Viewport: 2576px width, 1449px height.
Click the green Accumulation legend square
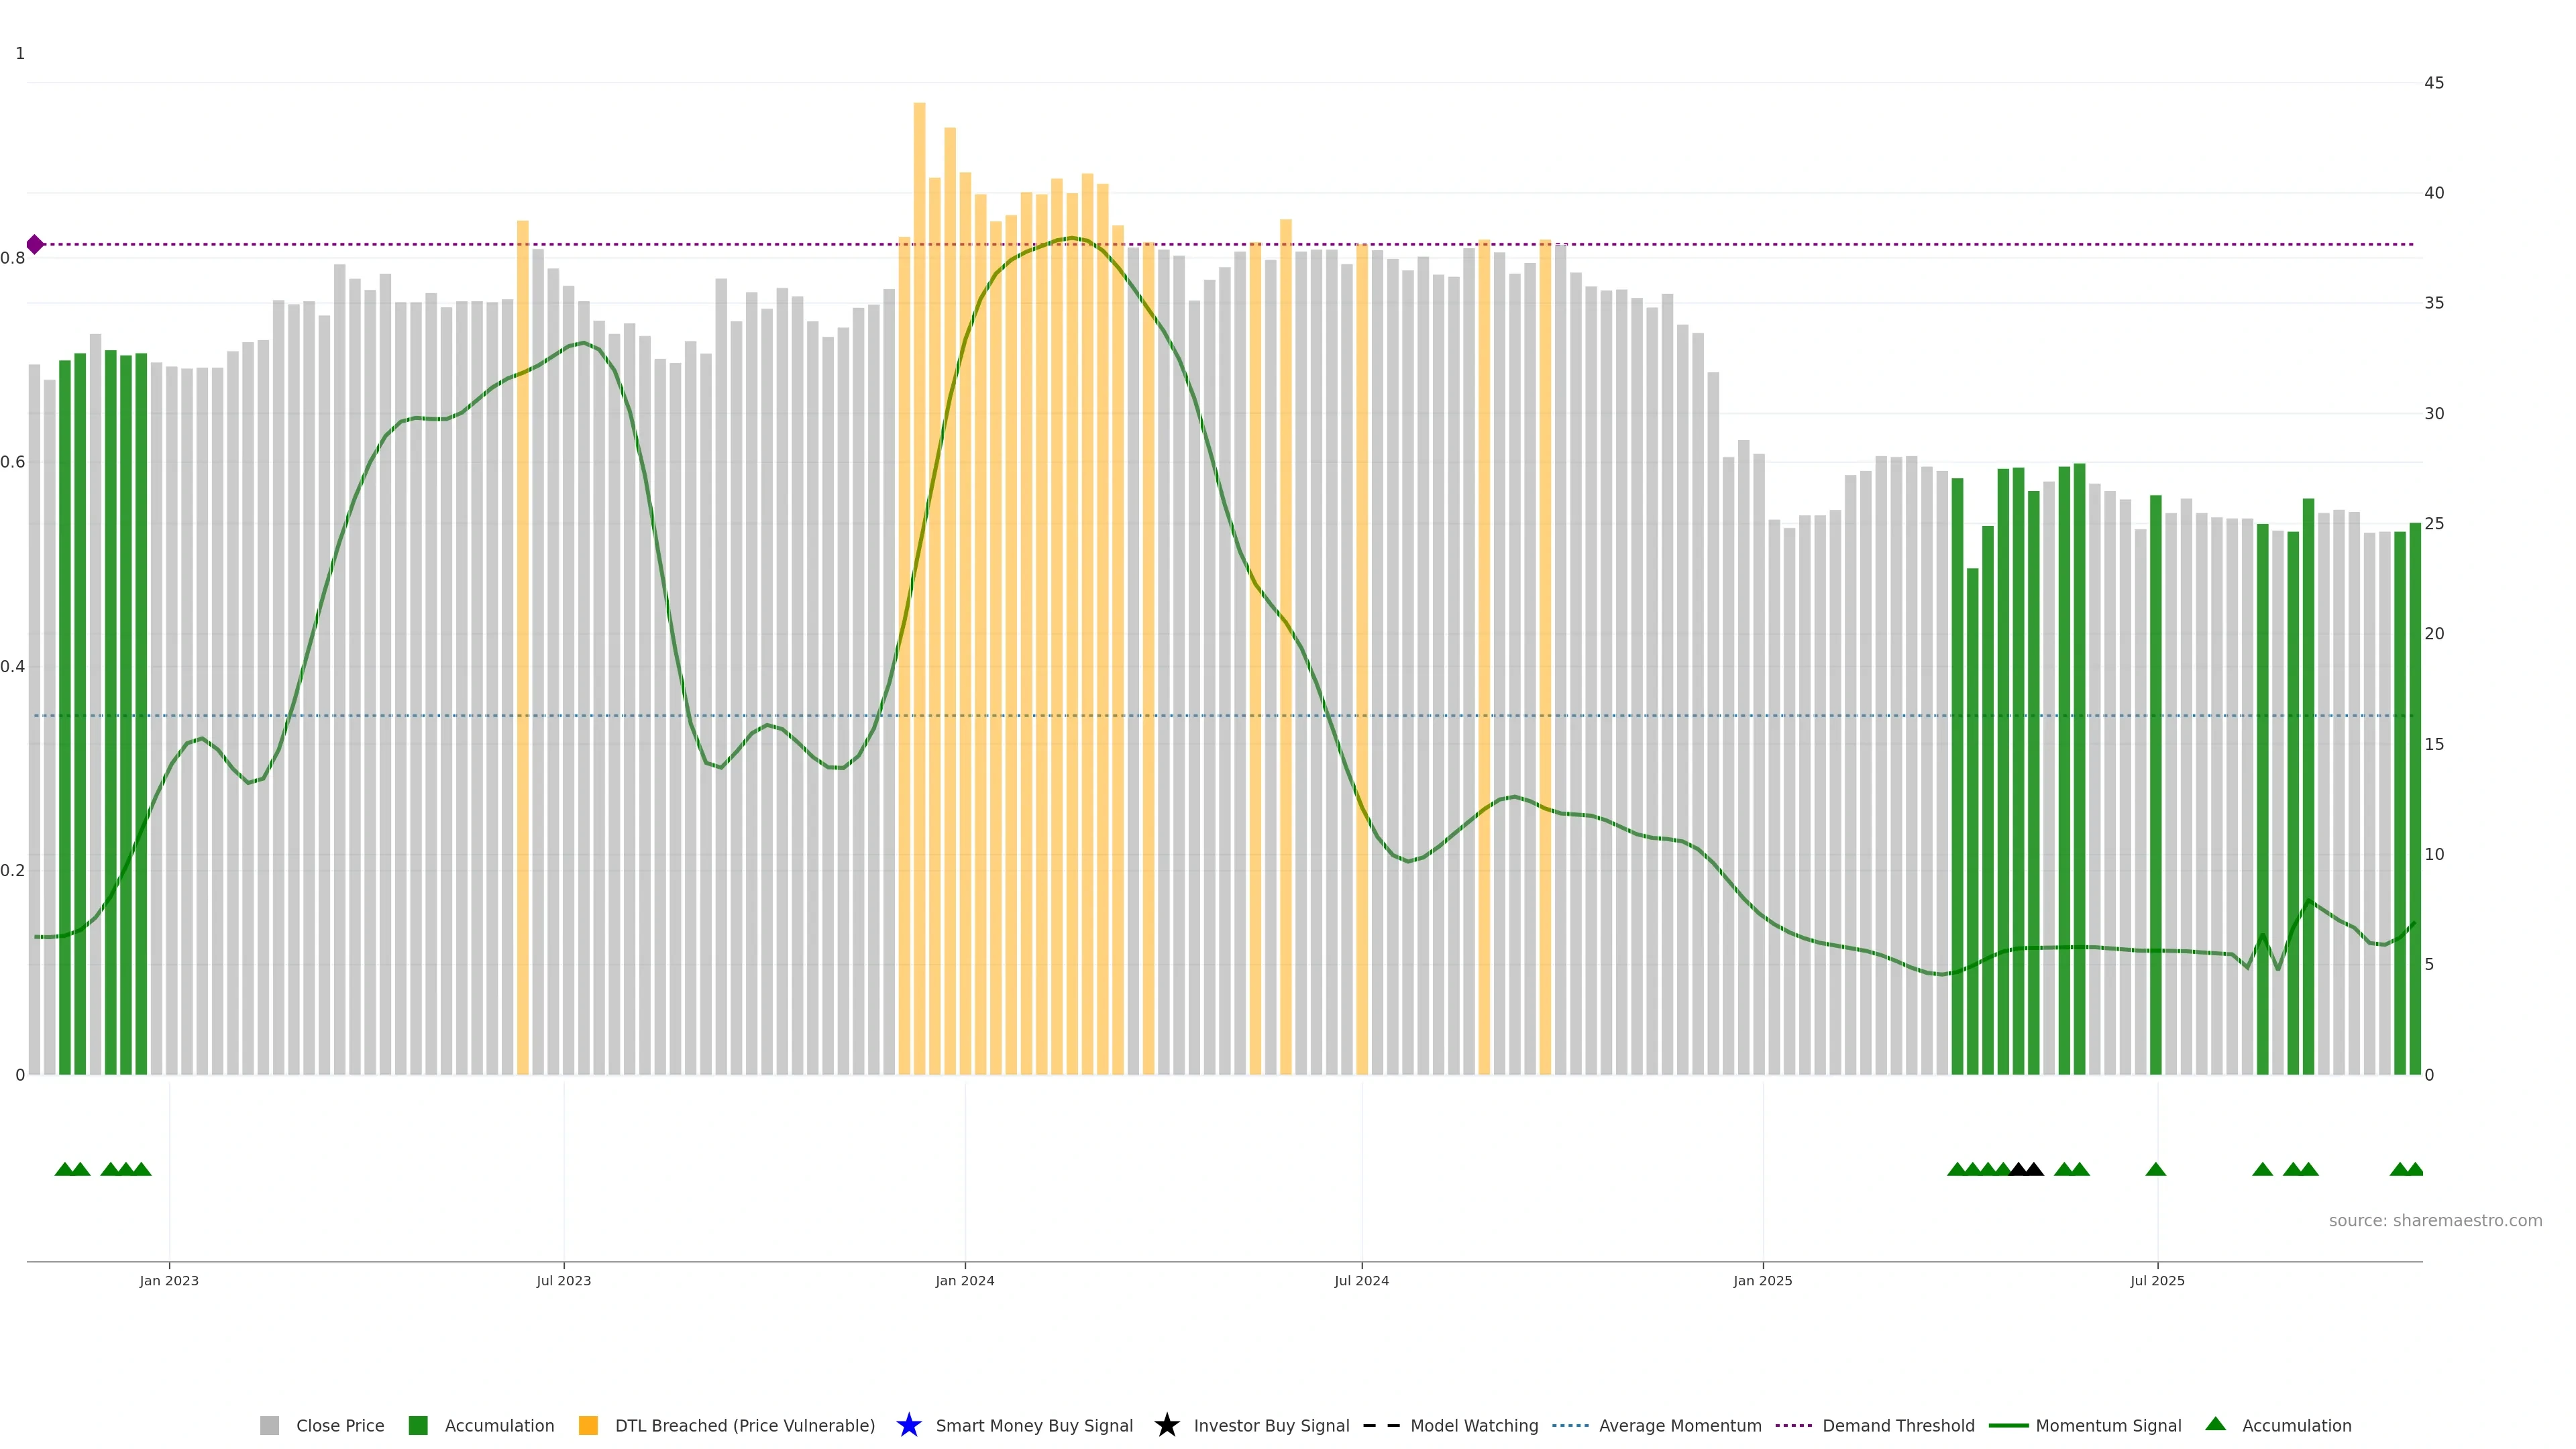click(418, 1425)
